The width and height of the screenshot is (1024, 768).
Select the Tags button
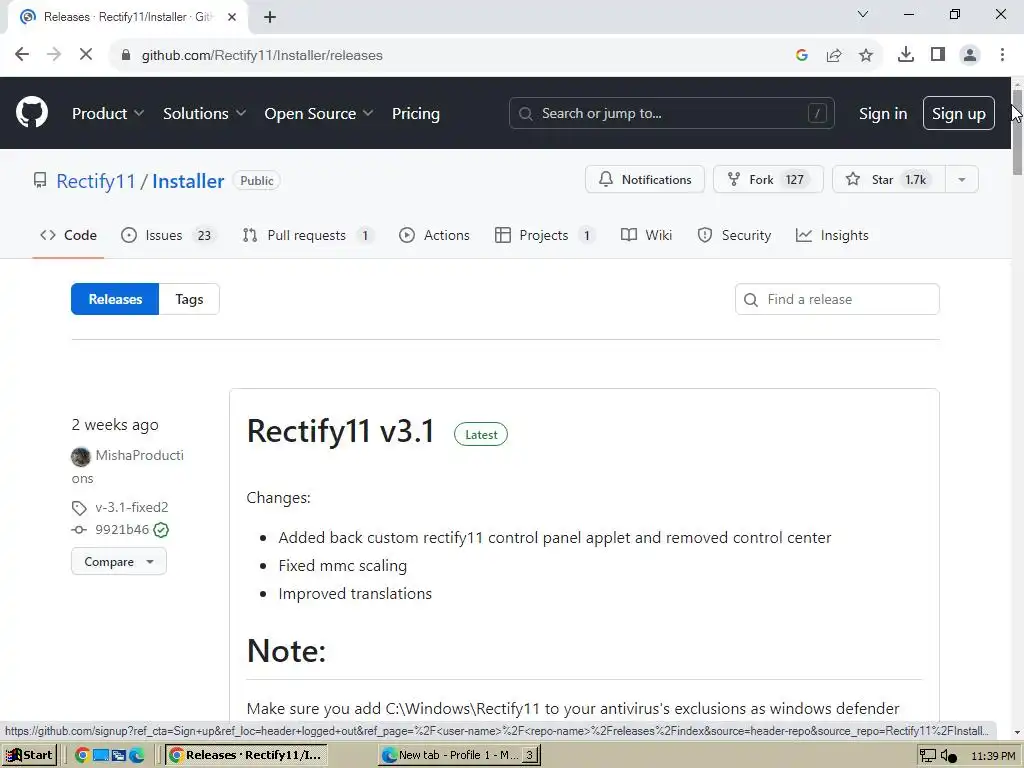[189, 299]
